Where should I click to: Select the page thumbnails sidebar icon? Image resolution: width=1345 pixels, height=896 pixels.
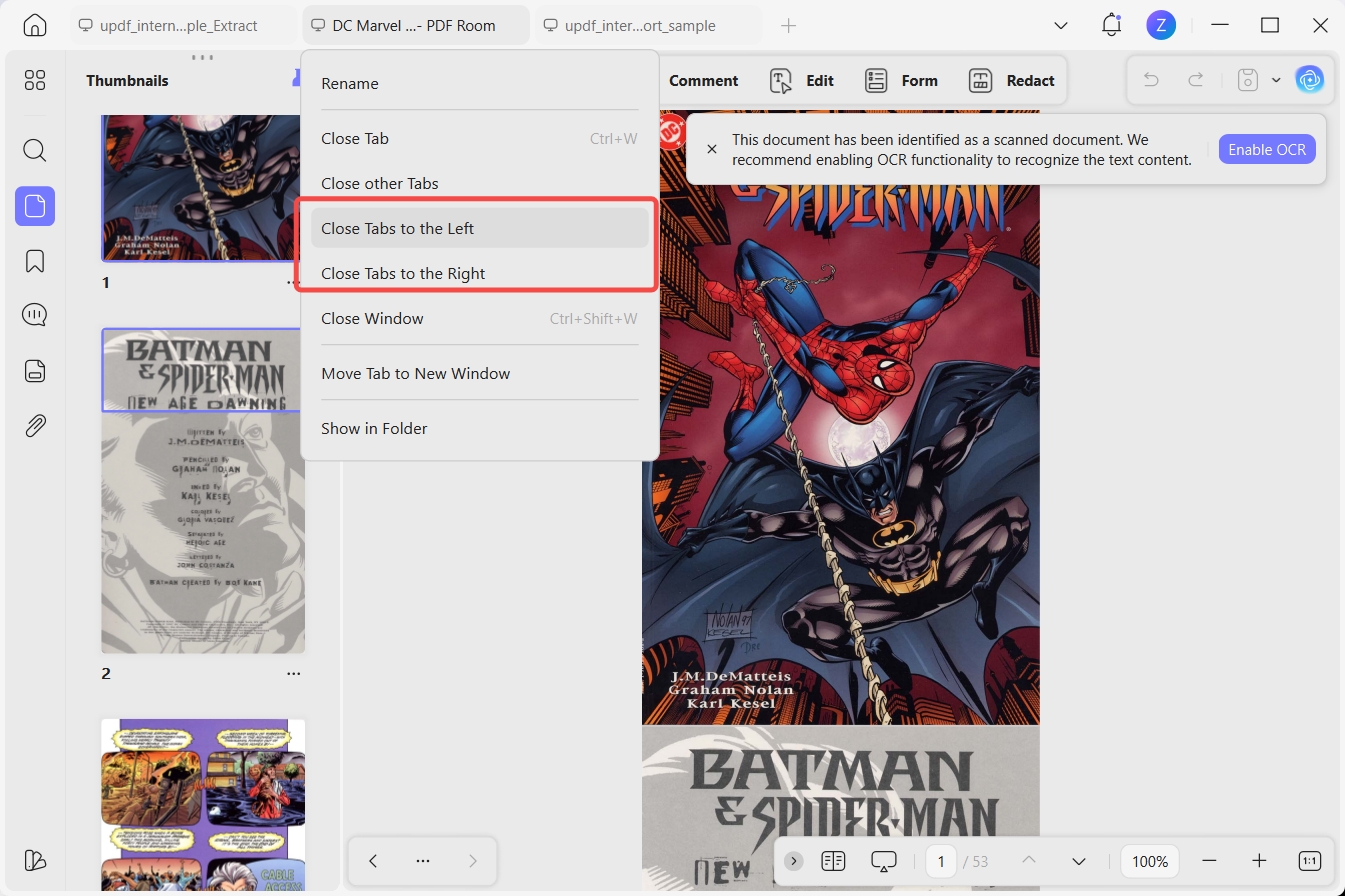(x=35, y=206)
